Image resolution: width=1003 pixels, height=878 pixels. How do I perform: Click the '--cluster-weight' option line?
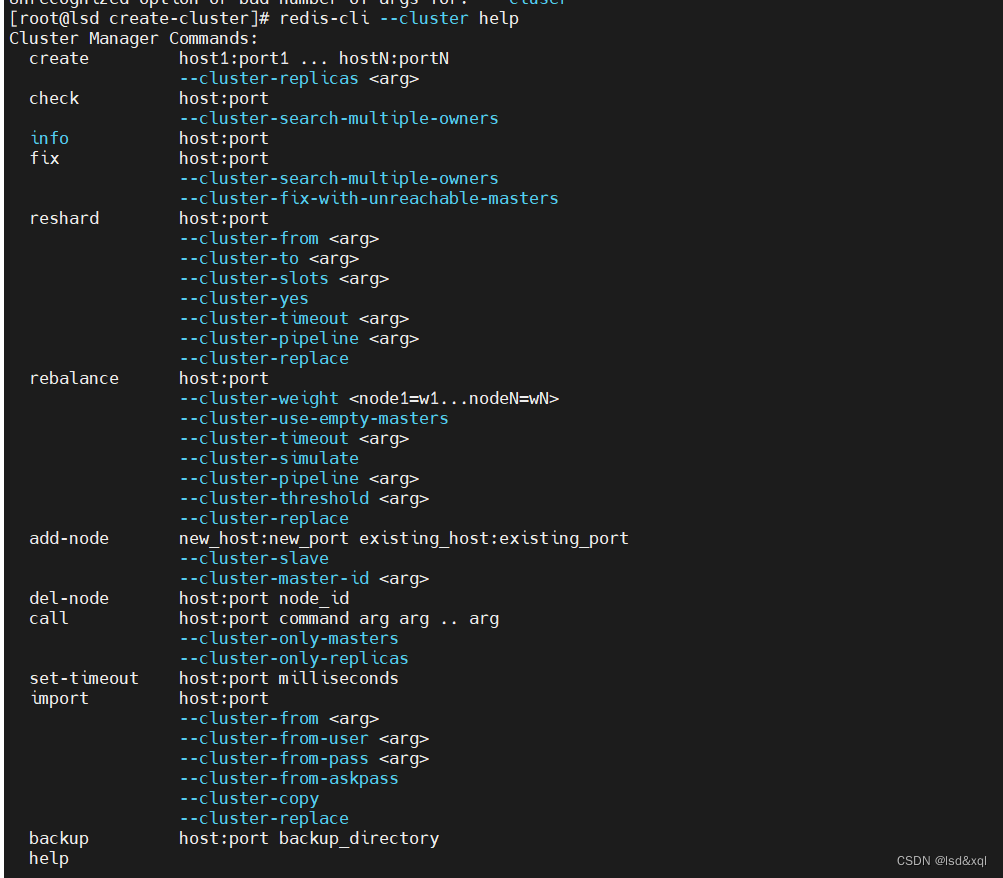click(x=369, y=398)
